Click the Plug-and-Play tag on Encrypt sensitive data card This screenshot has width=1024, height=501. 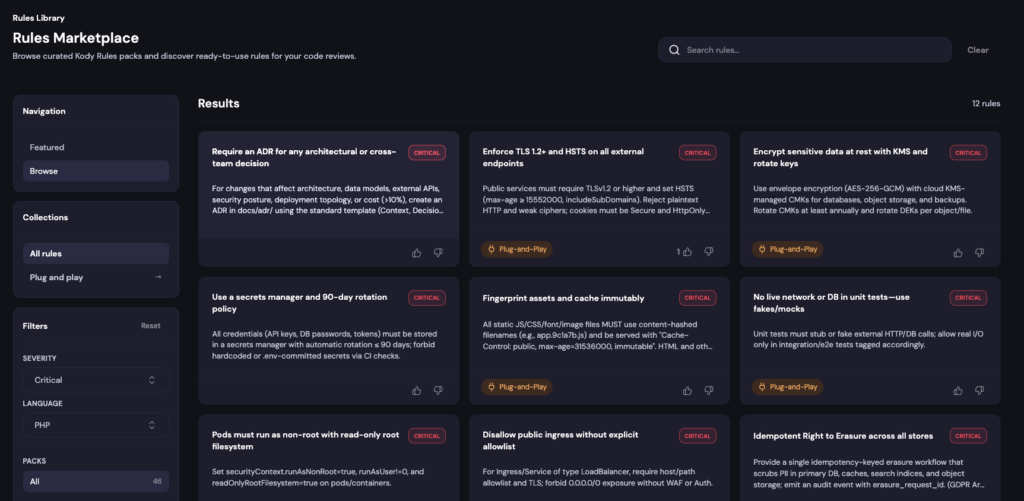pos(788,250)
